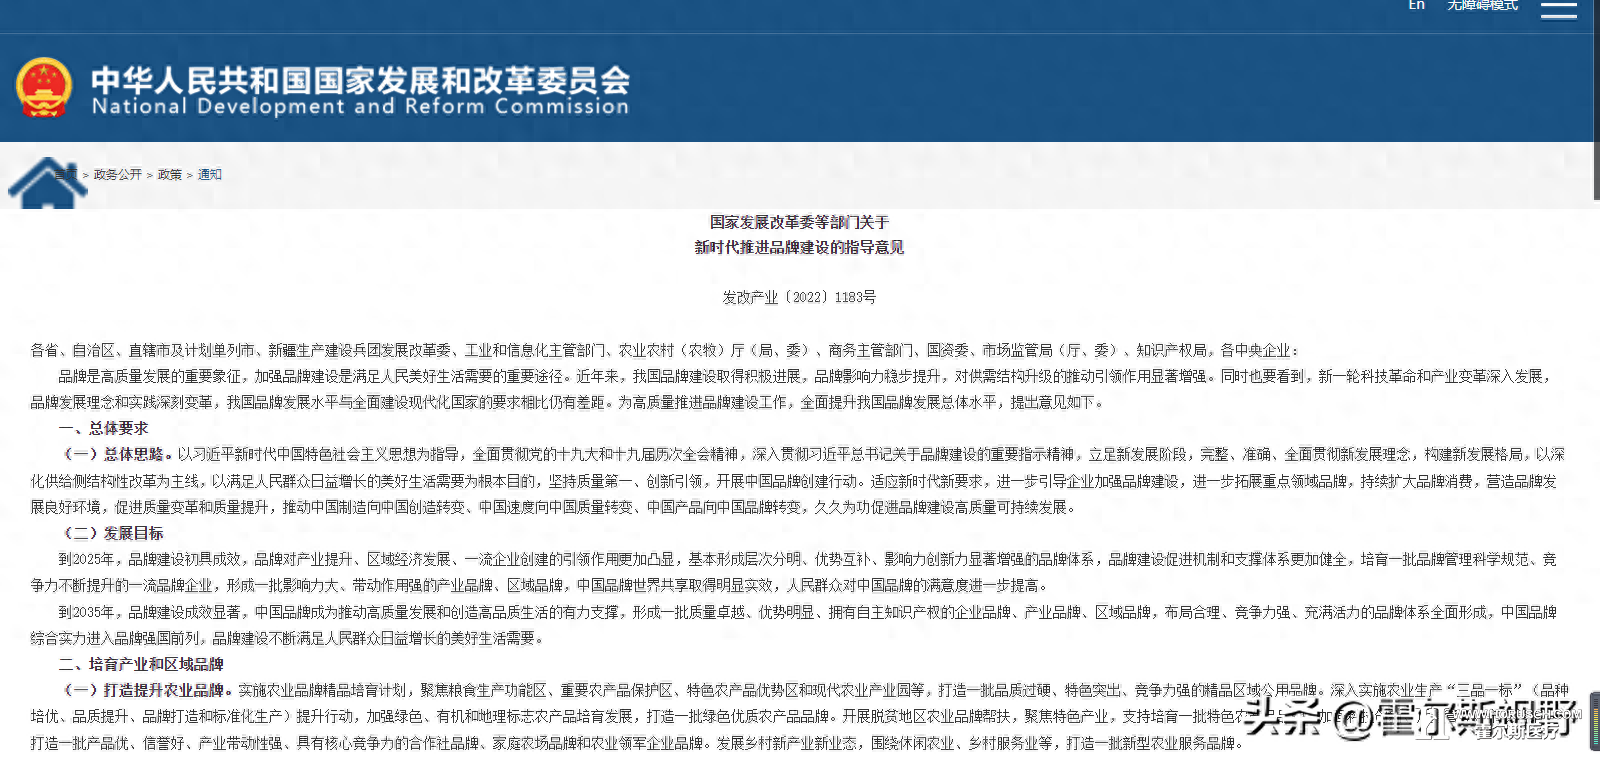1600x760 pixels.
Task: Enable 无障碍模式 accessibility mode
Action: [x=1482, y=5]
